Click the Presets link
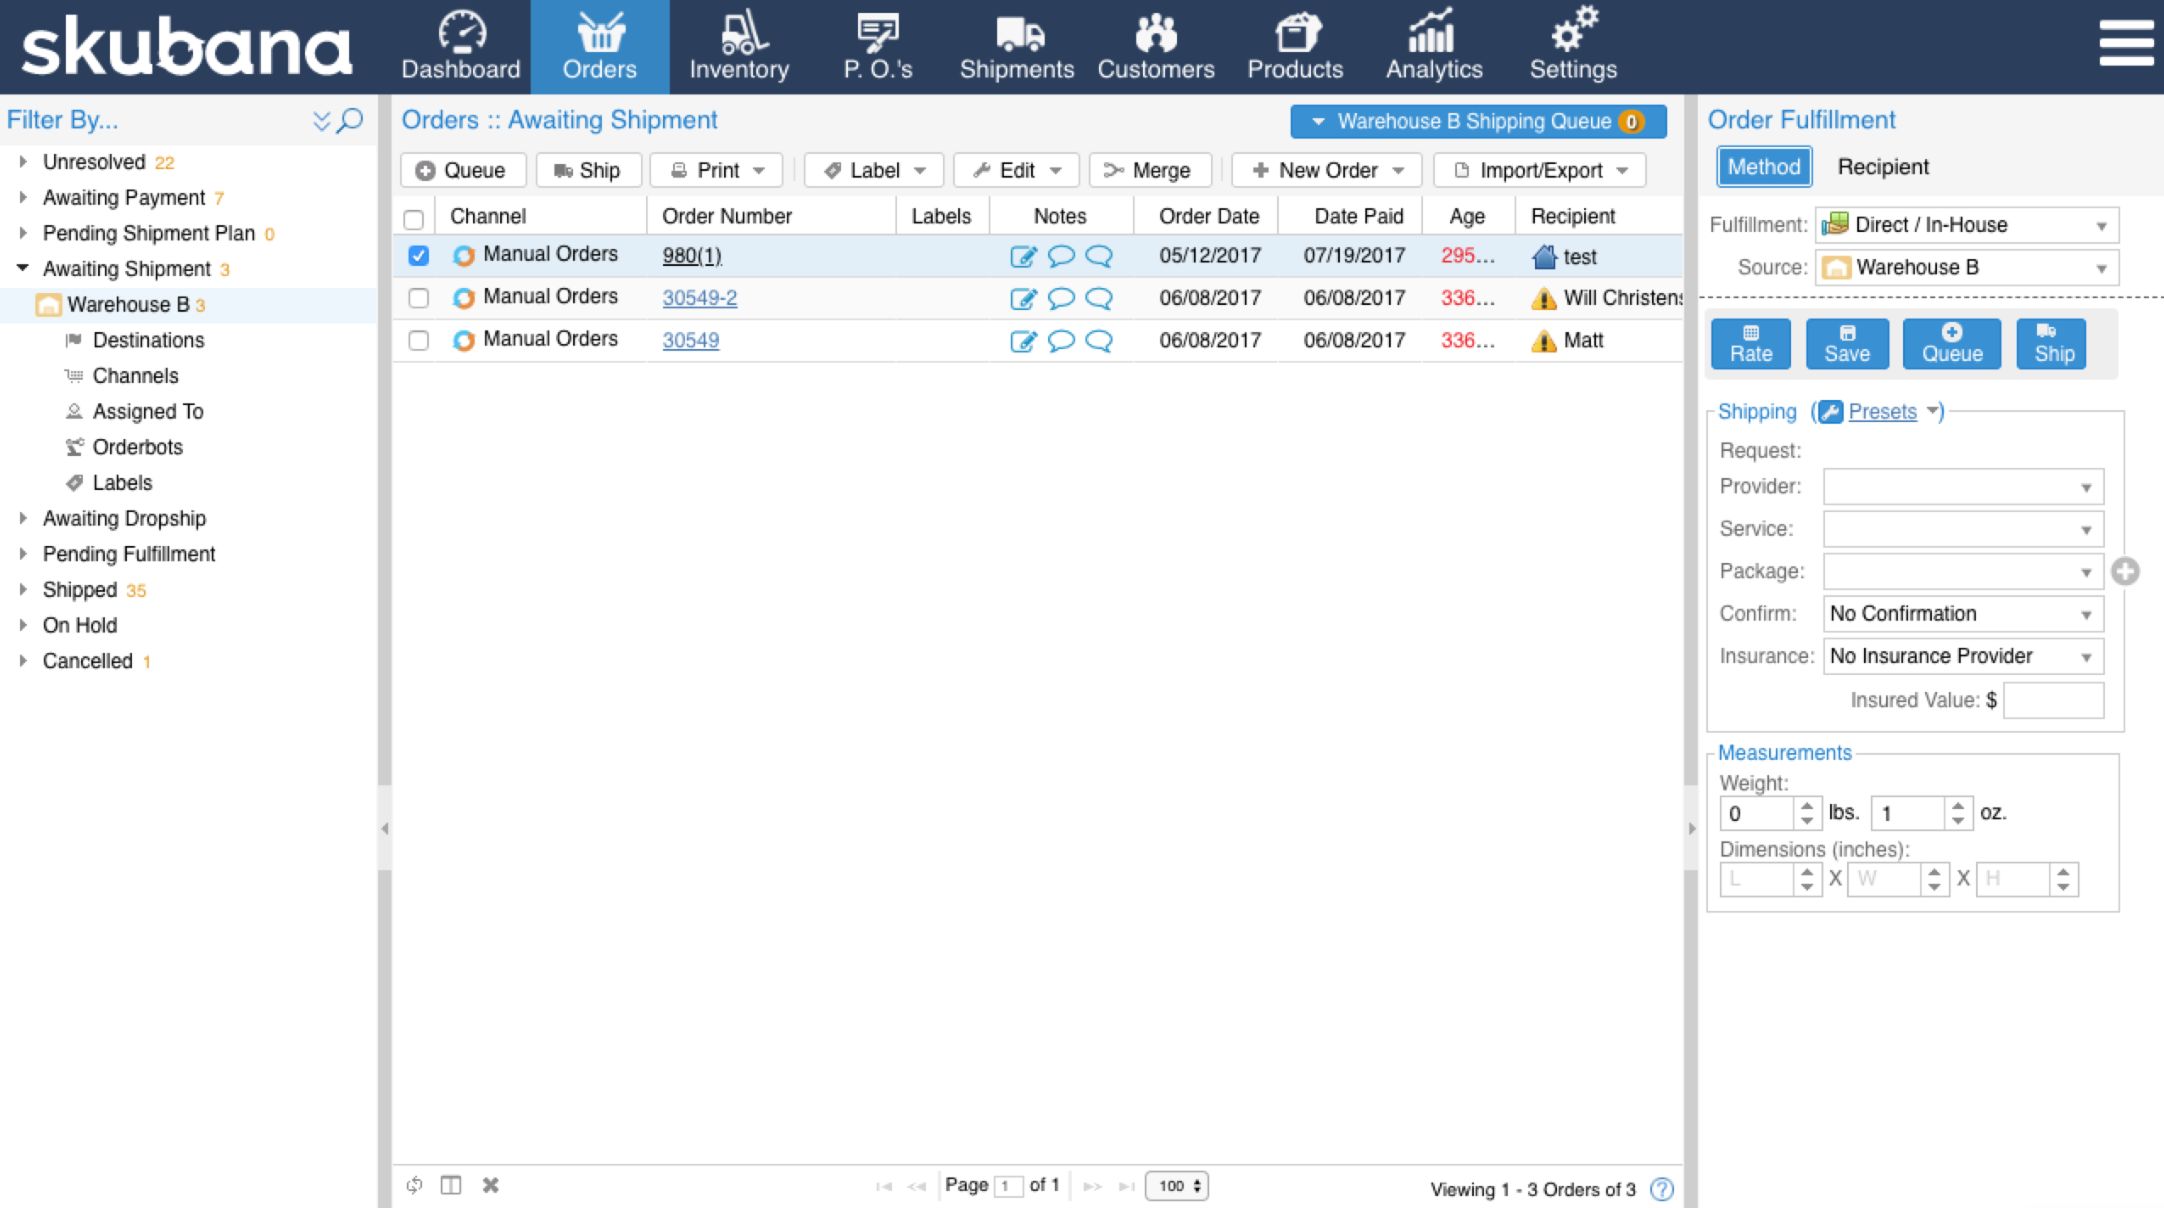The width and height of the screenshot is (2164, 1208). click(1882, 412)
